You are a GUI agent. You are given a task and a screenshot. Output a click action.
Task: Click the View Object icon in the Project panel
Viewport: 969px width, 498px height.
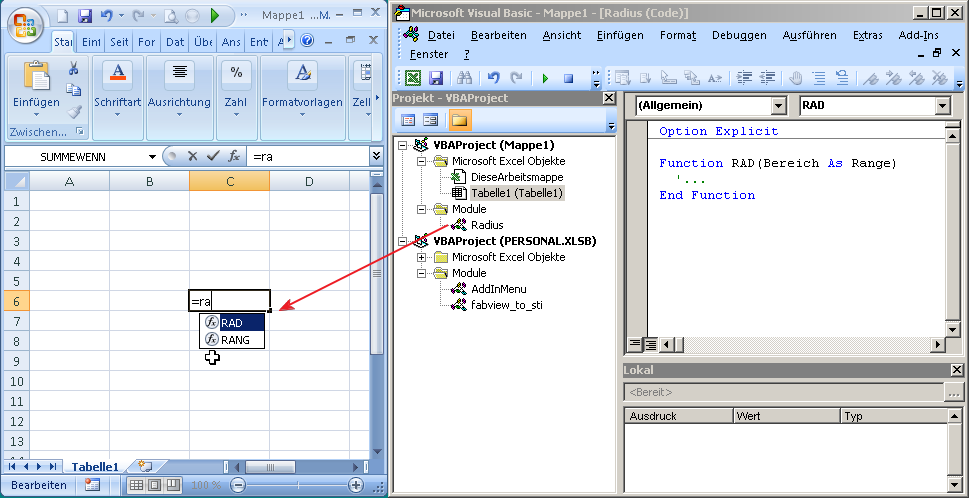(430, 120)
